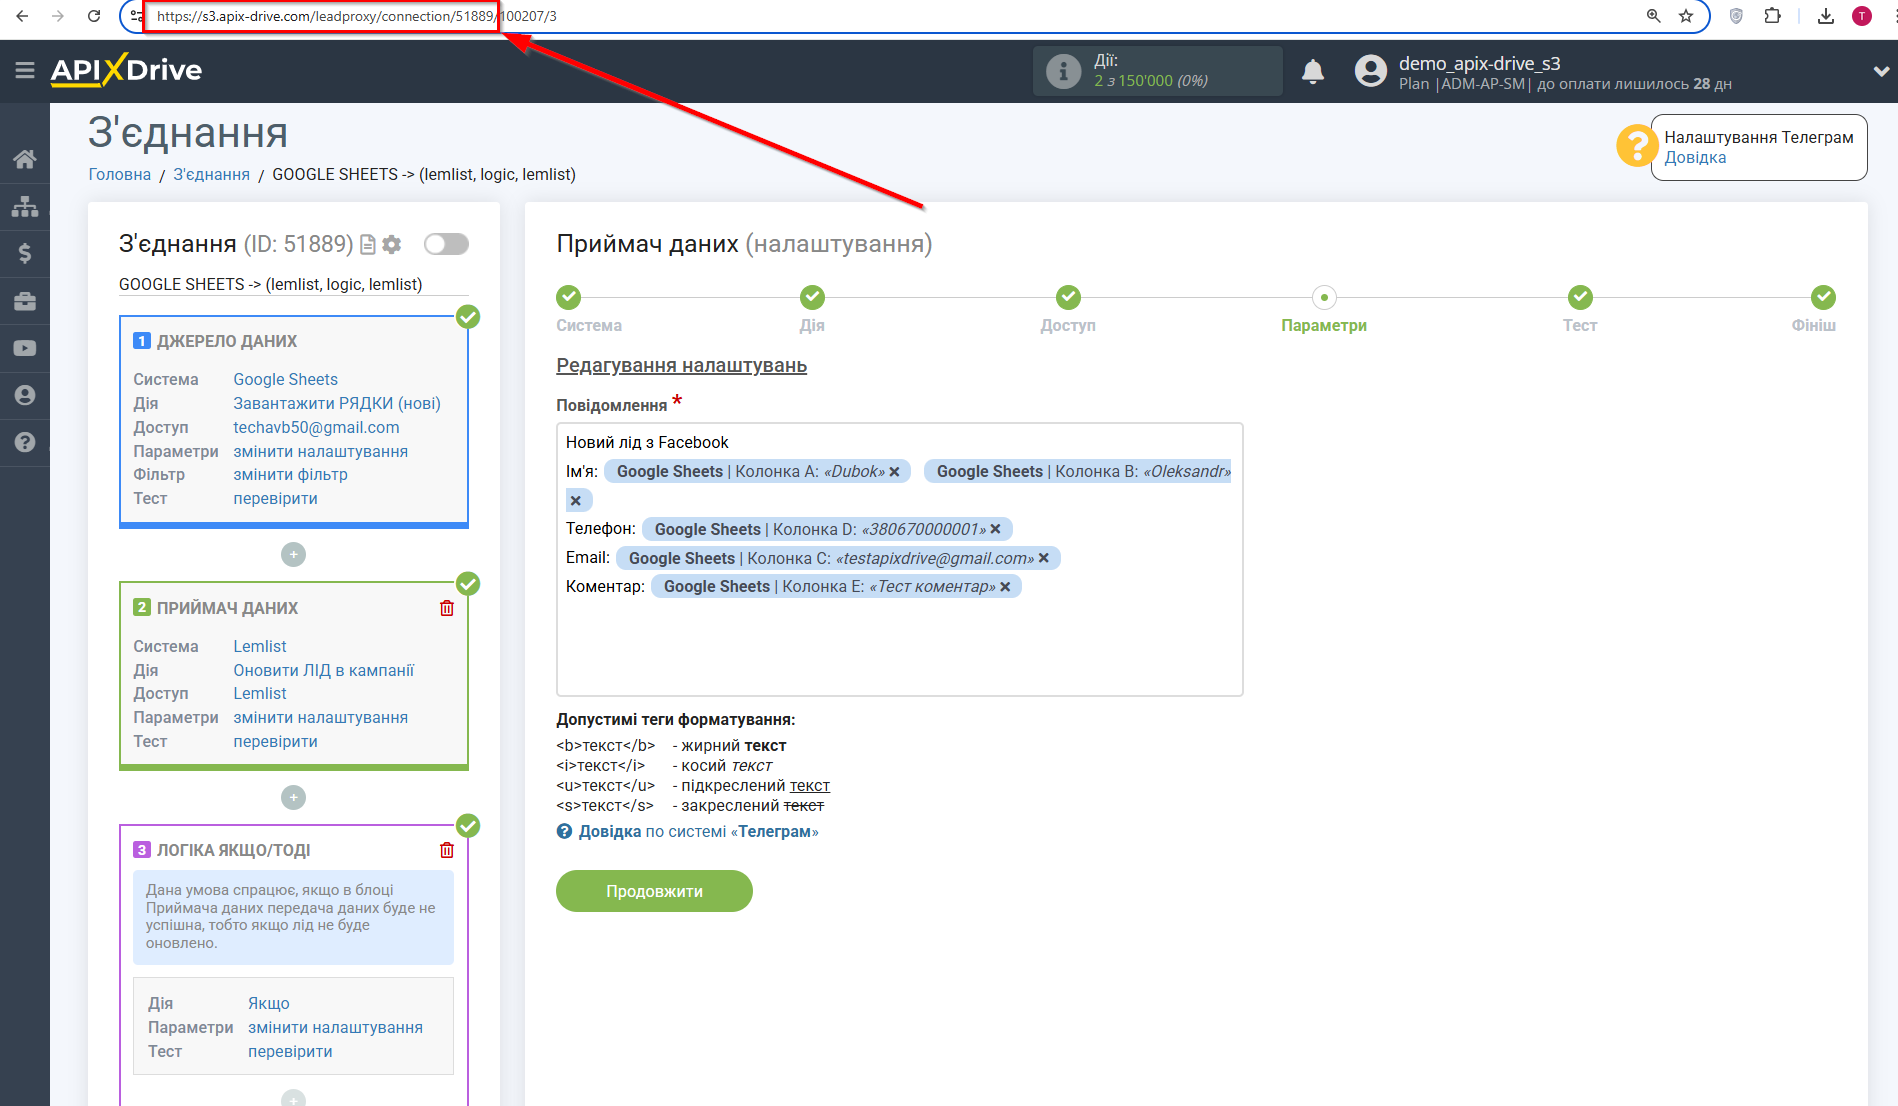Reload the browser page
Screen dimensions: 1898x1106
point(94,16)
